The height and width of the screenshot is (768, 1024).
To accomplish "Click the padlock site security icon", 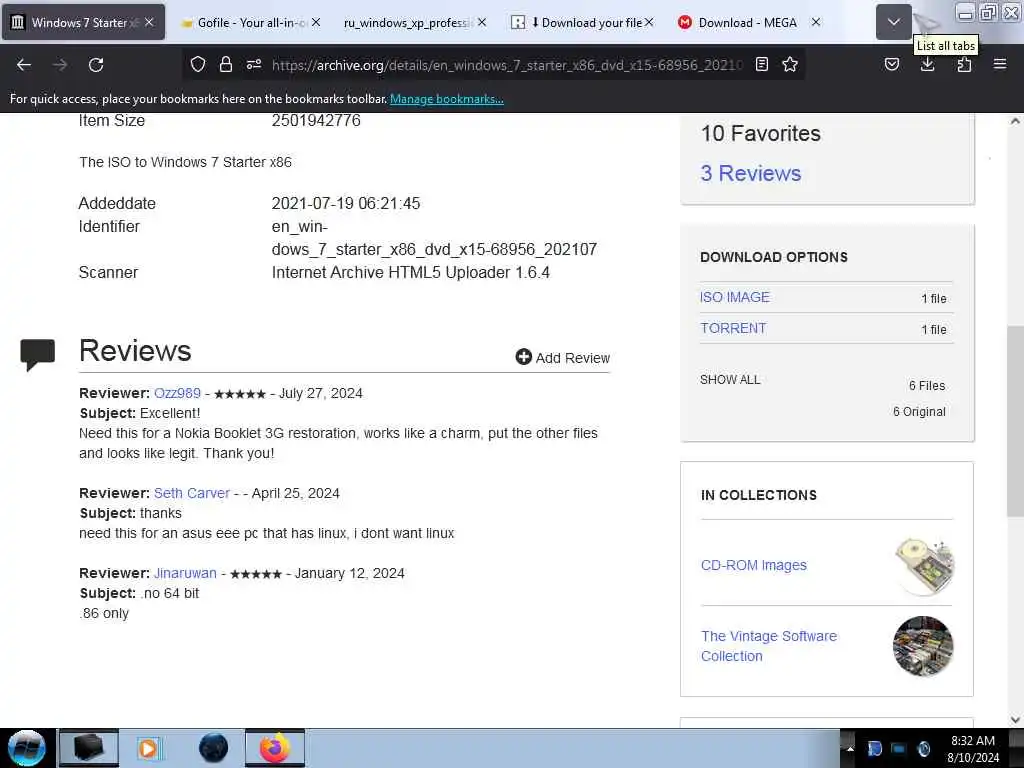I will [226, 64].
